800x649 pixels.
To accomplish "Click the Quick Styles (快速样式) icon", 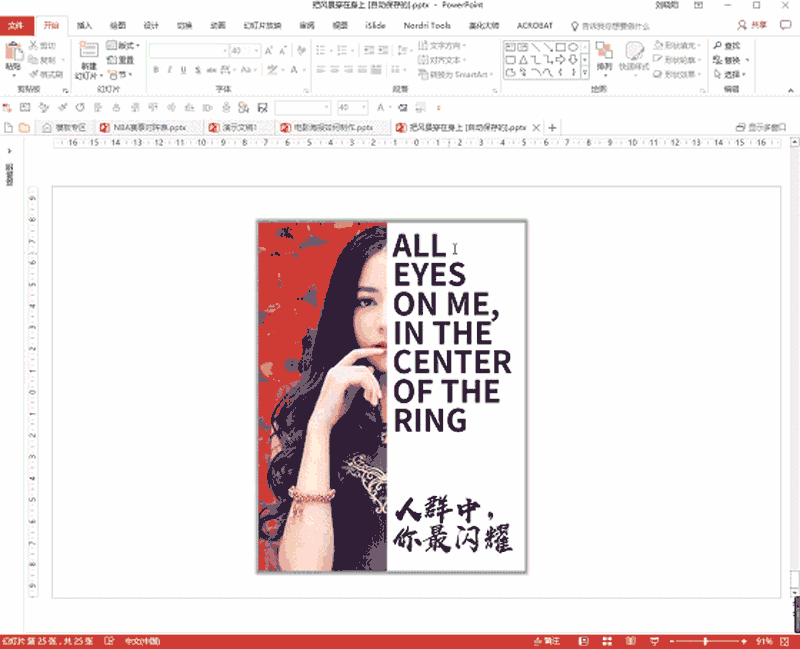I will click(x=634, y=51).
